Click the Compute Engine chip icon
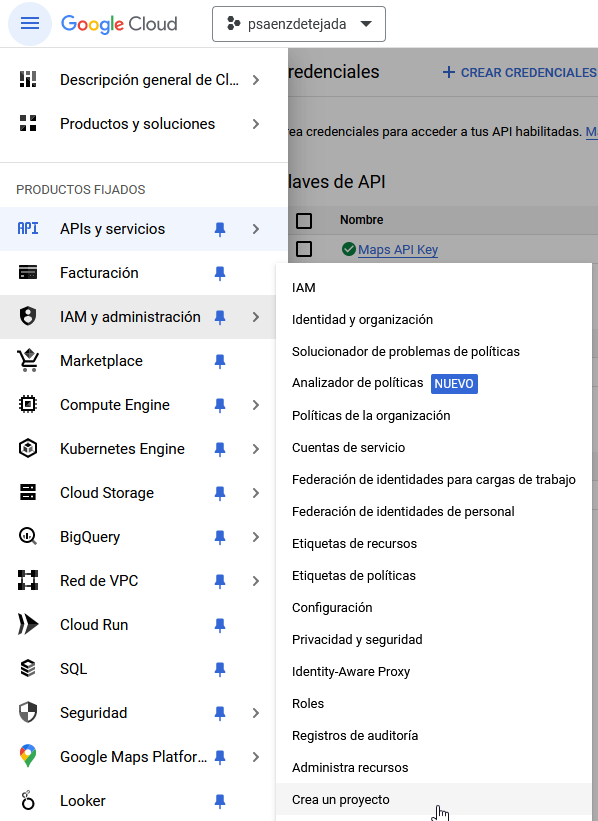Screen dimensions: 598x821 [28, 405]
